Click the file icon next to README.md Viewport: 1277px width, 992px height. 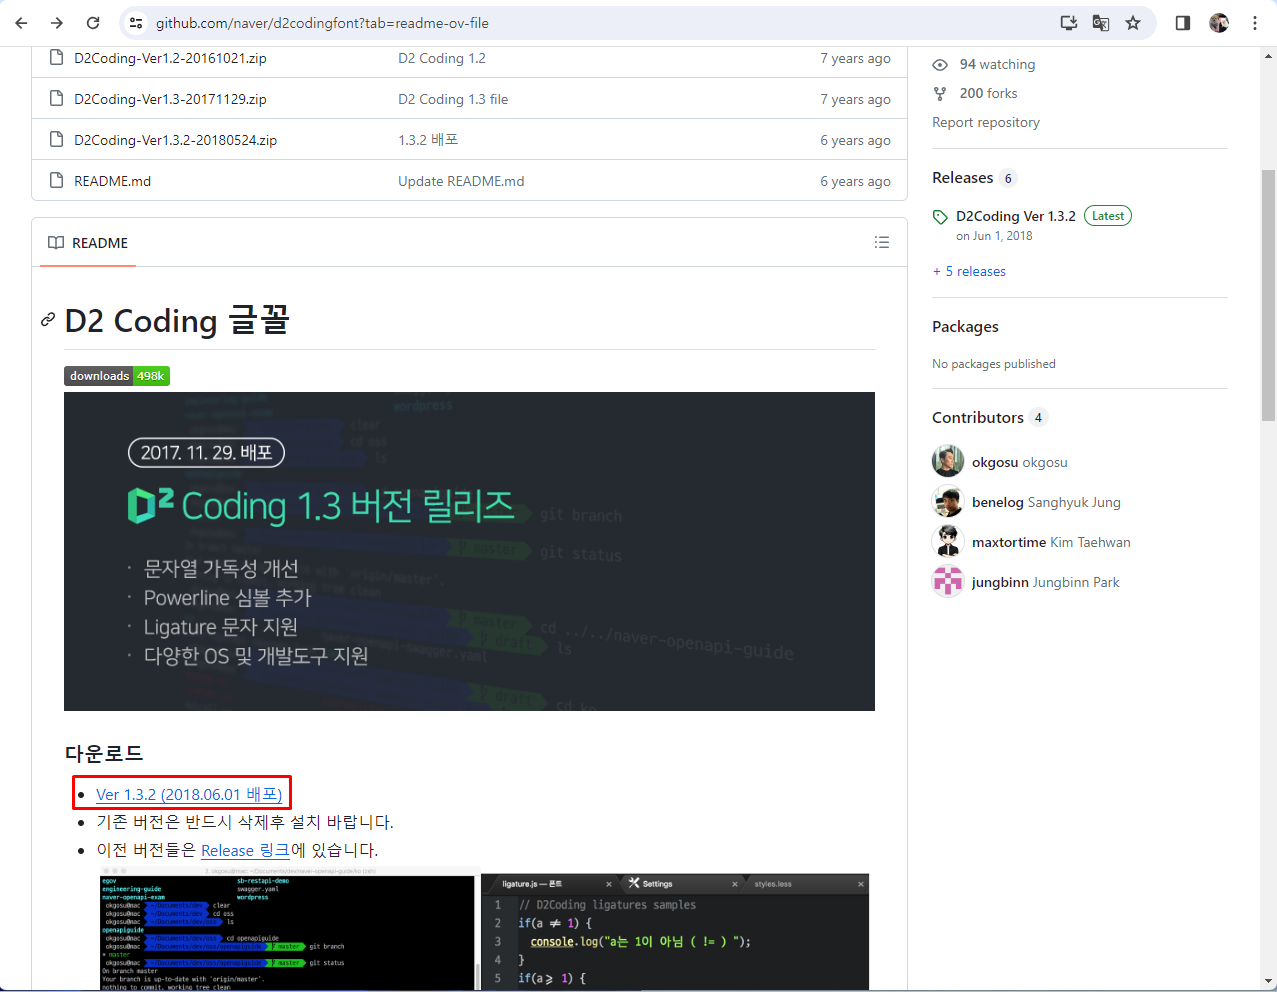point(55,180)
